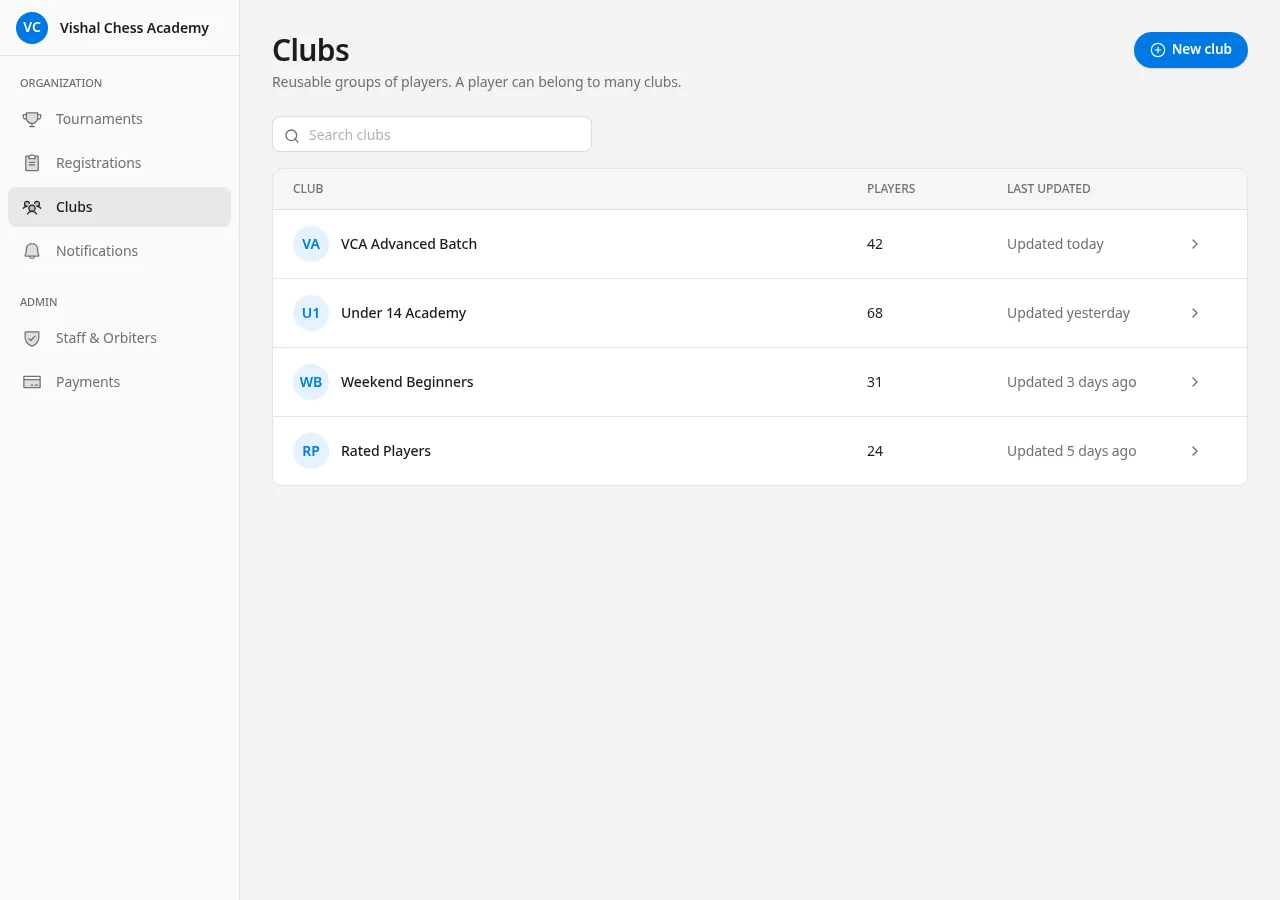Click the Tournaments trophy icon
The height and width of the screenshot is (900, 1280).
coord(32,119)
